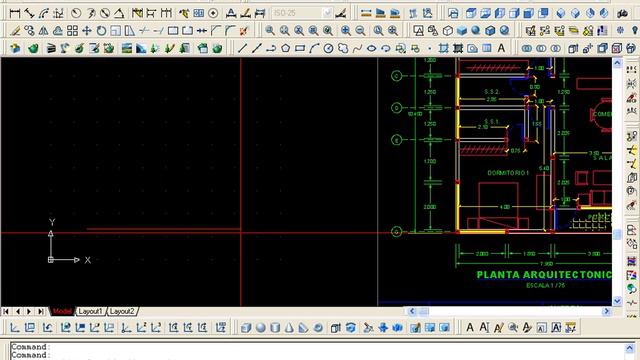The image size is (640, 360).
Task: Select the Move tool
Action: (87, 31)
